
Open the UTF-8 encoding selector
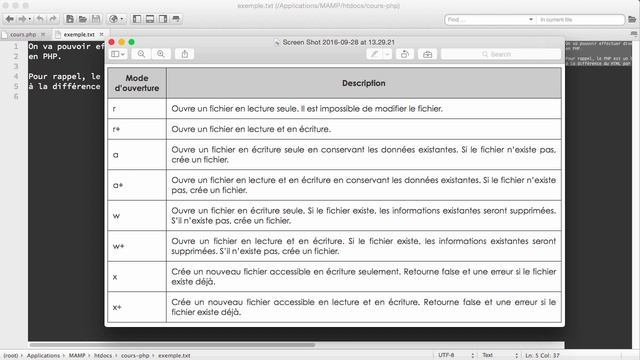(456, 356)
